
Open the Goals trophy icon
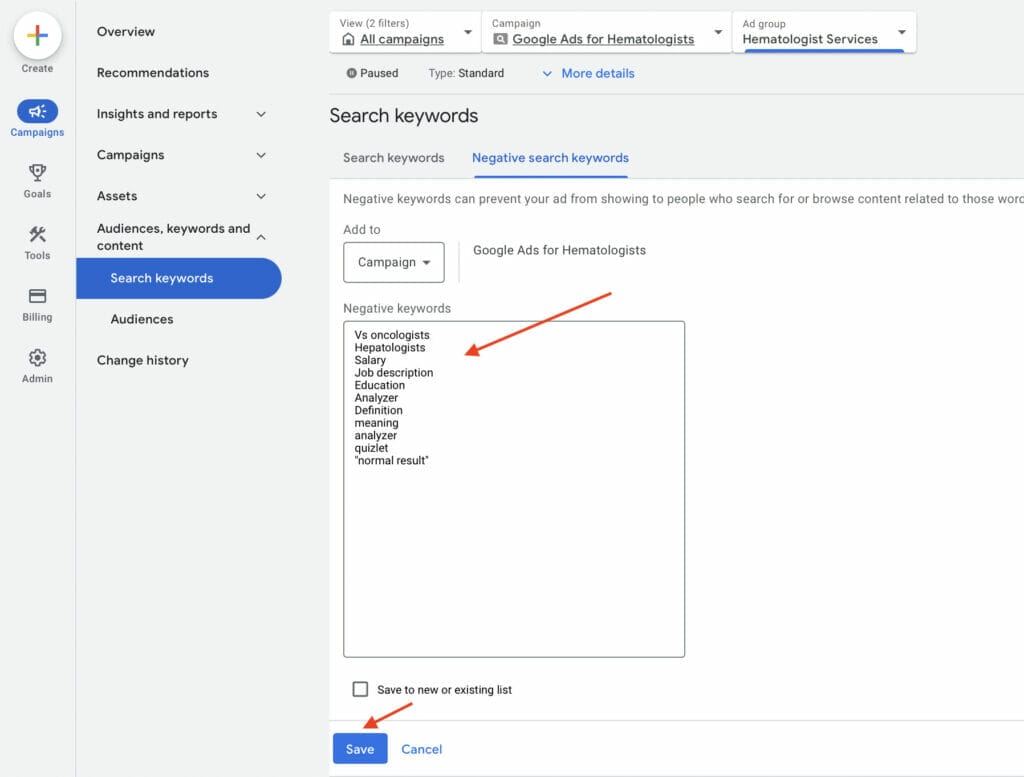click(x=37, y=174)
